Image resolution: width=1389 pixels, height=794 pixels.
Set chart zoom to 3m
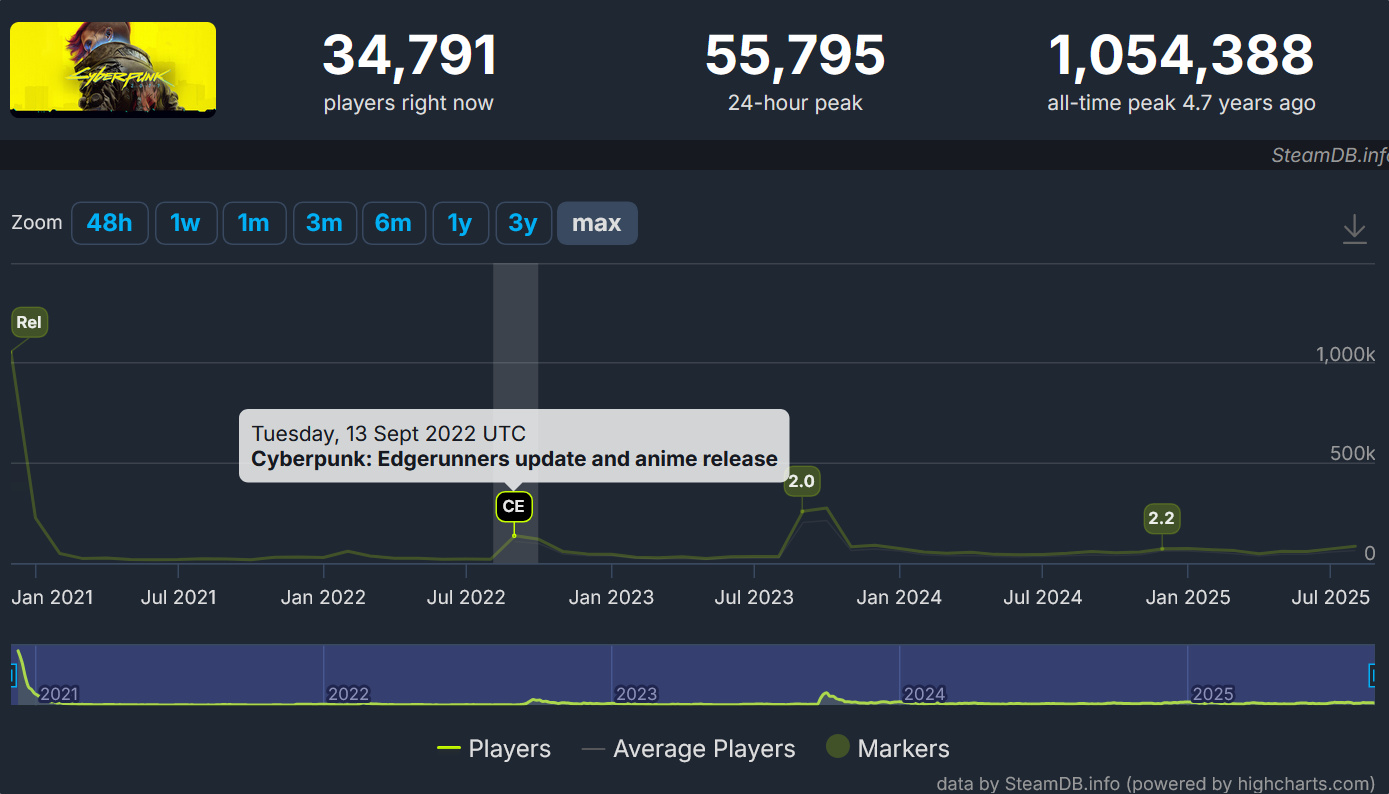[324, 223]
